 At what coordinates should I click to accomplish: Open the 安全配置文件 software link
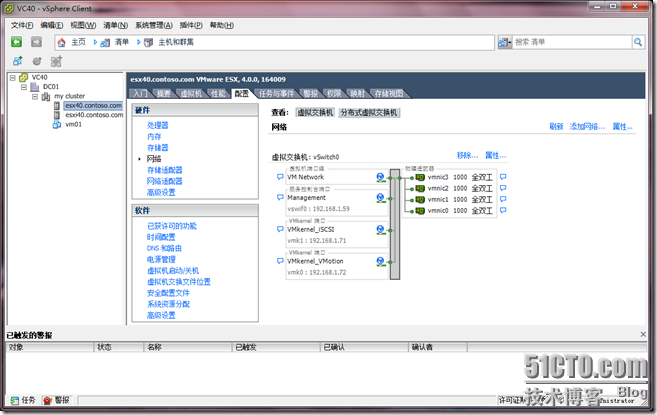pos(168,293)
